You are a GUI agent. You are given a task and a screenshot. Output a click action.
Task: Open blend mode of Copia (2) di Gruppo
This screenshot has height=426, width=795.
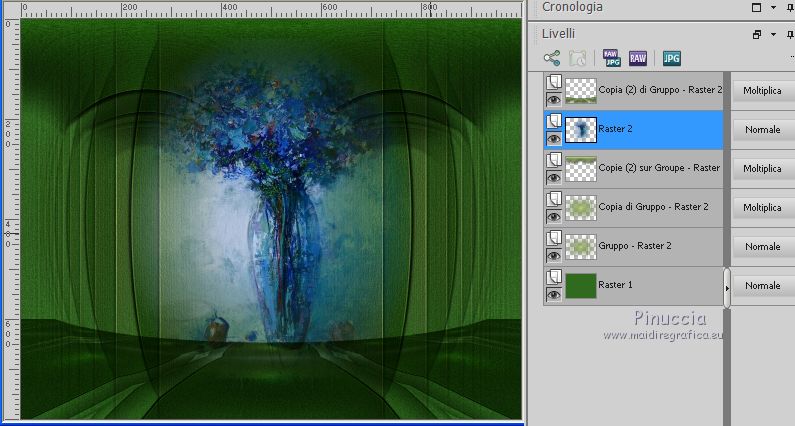tap(763, 91)
